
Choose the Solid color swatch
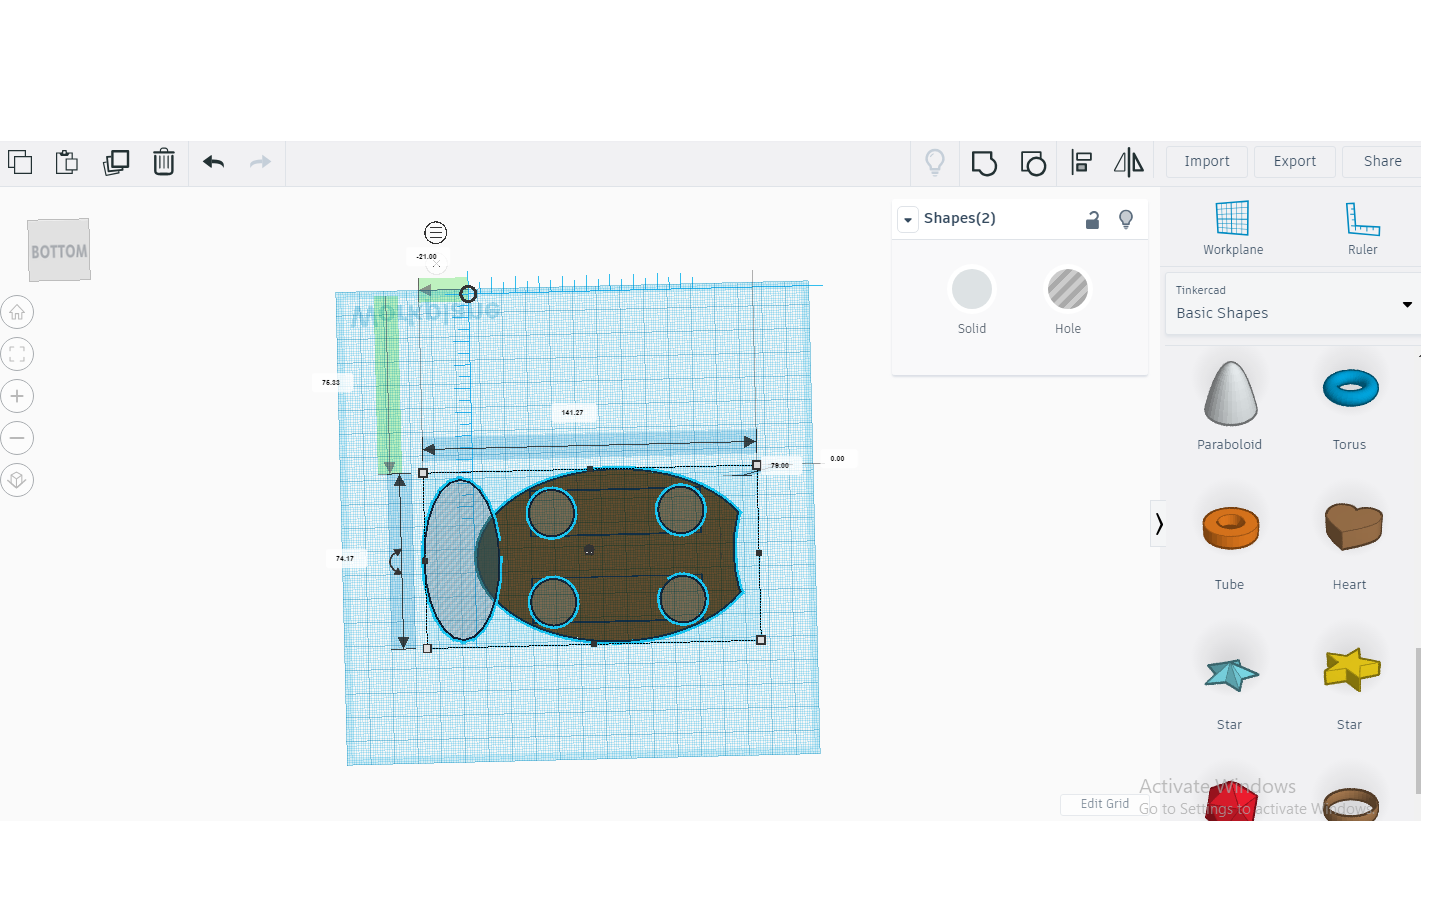tap(971, 290)
